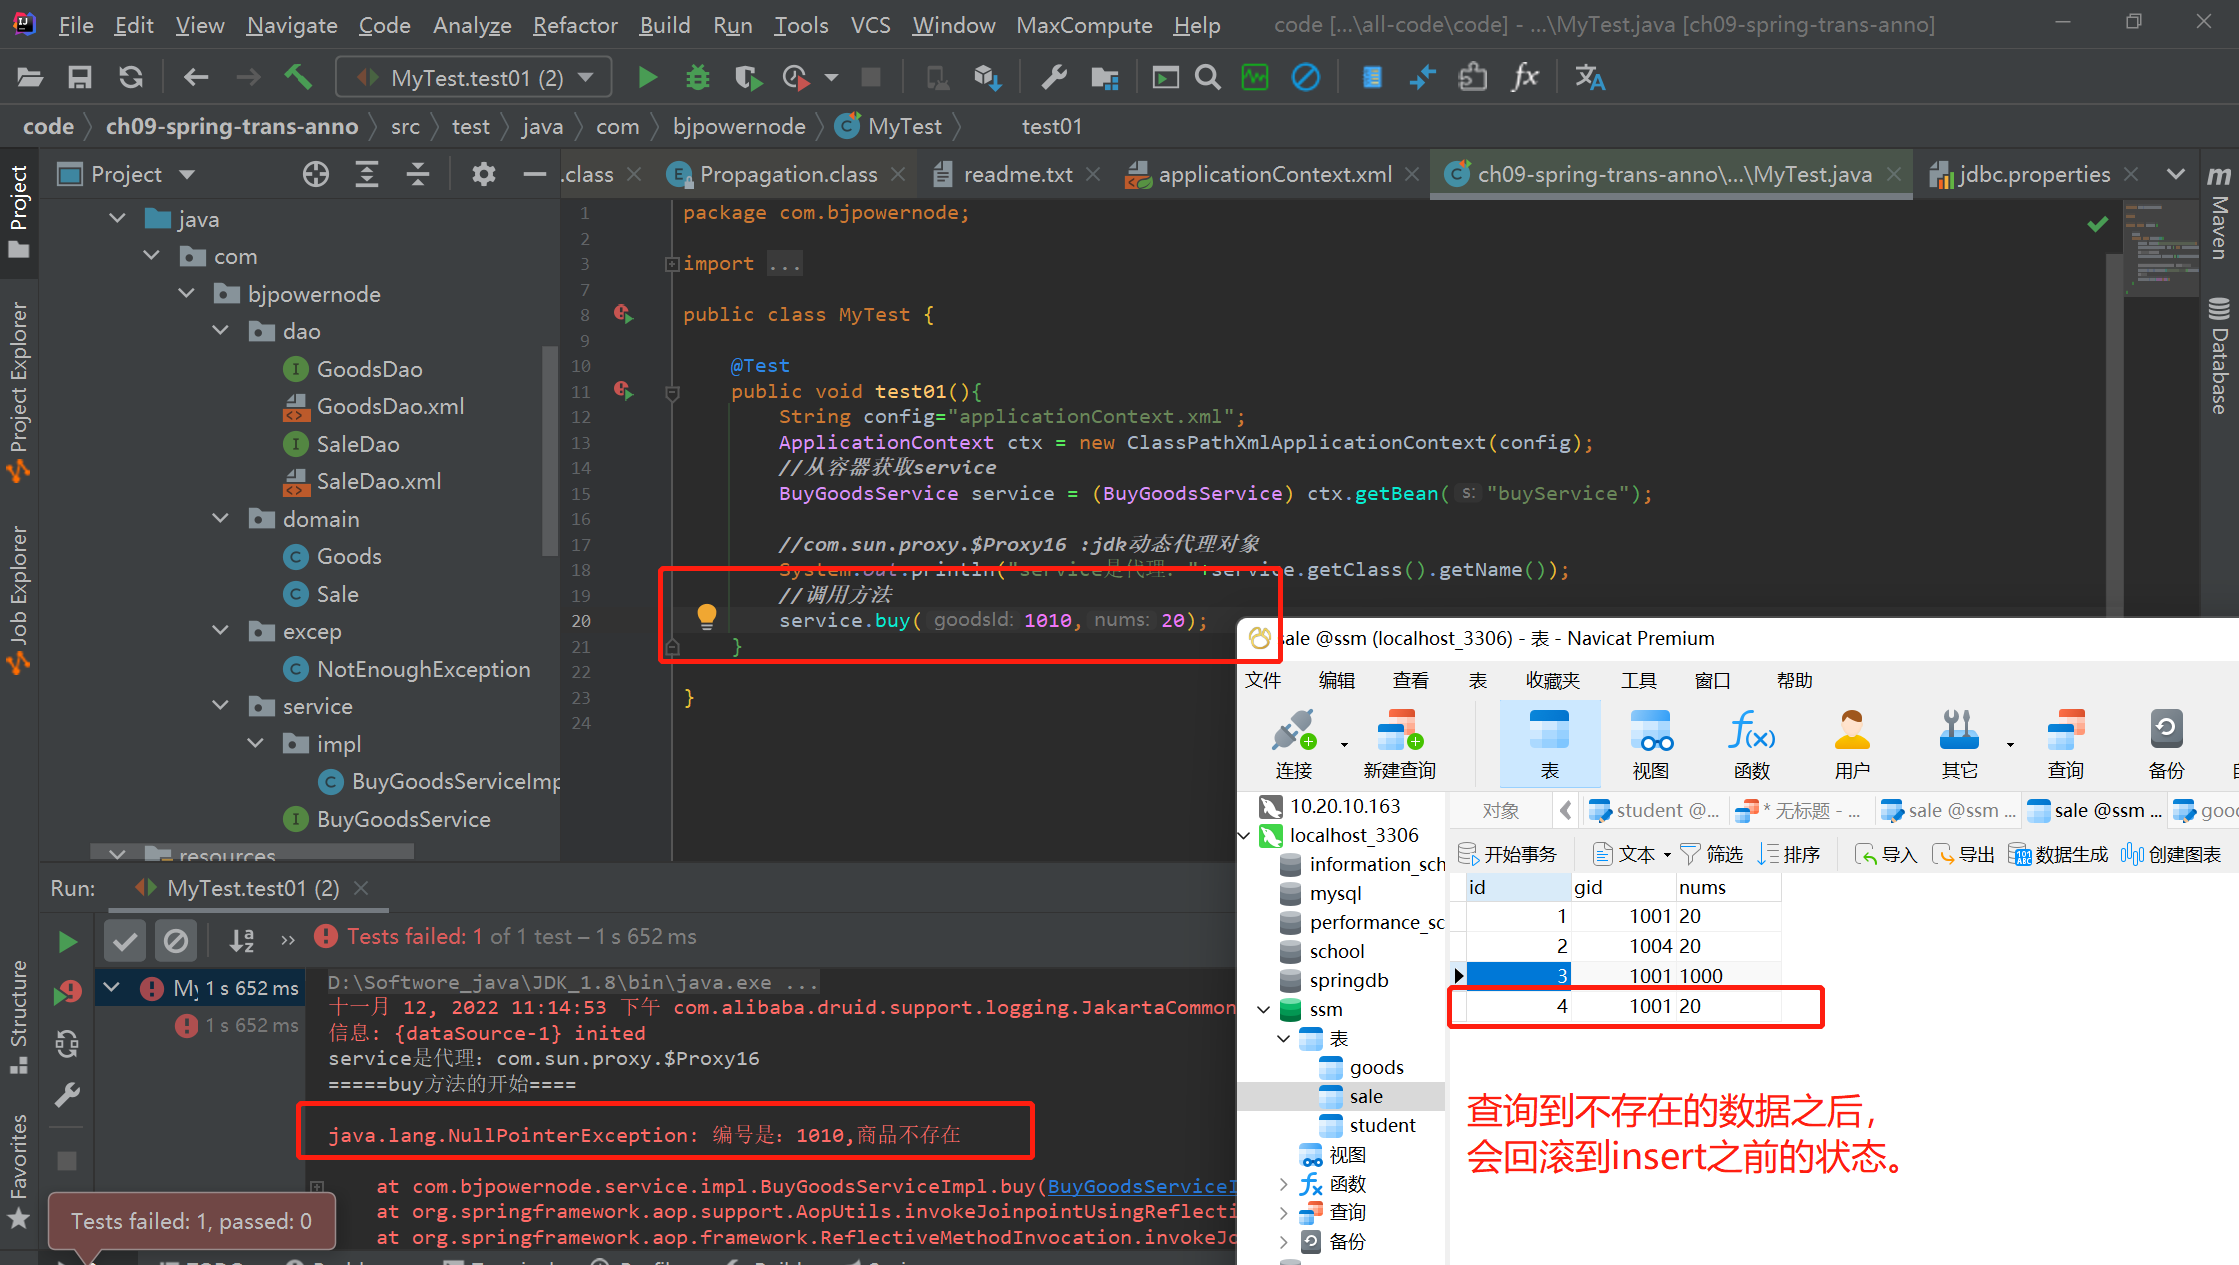
Task: Collapse the ssm database node
Action: (1265, 1009)
